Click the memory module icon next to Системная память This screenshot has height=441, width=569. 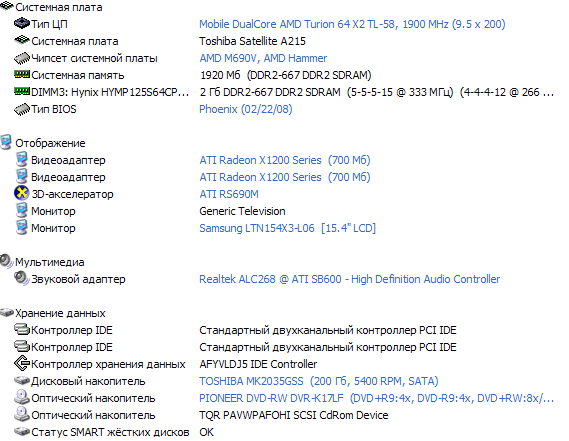pos(21,74)
